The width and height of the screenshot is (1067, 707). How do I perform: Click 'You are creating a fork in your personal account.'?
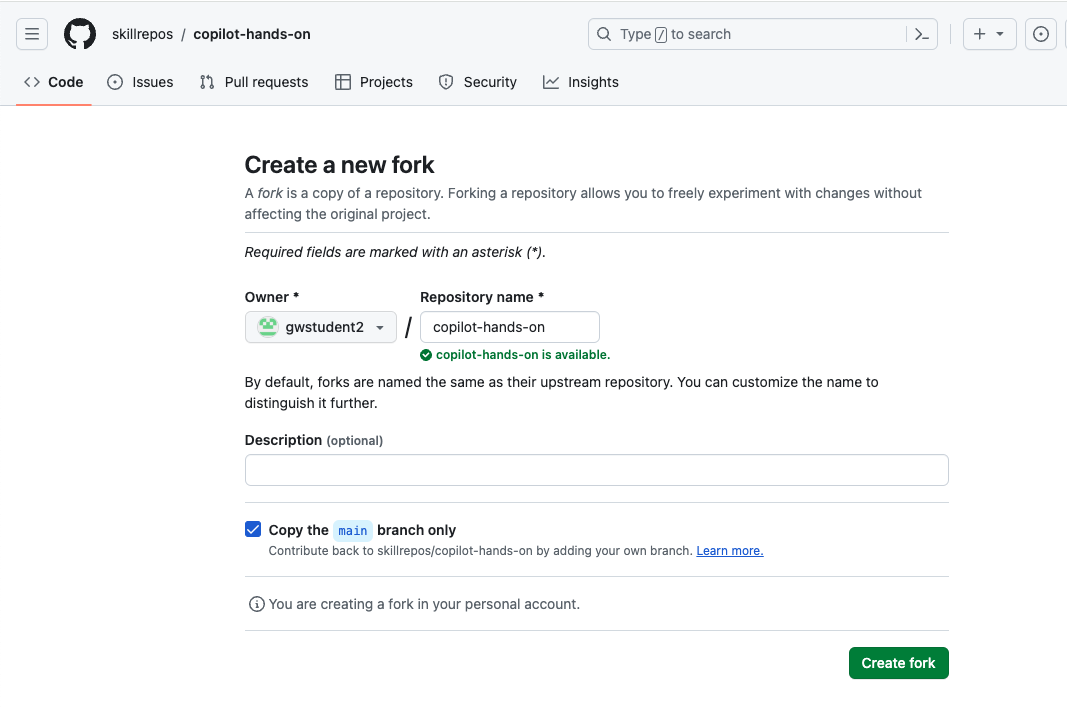coord(424,604)
